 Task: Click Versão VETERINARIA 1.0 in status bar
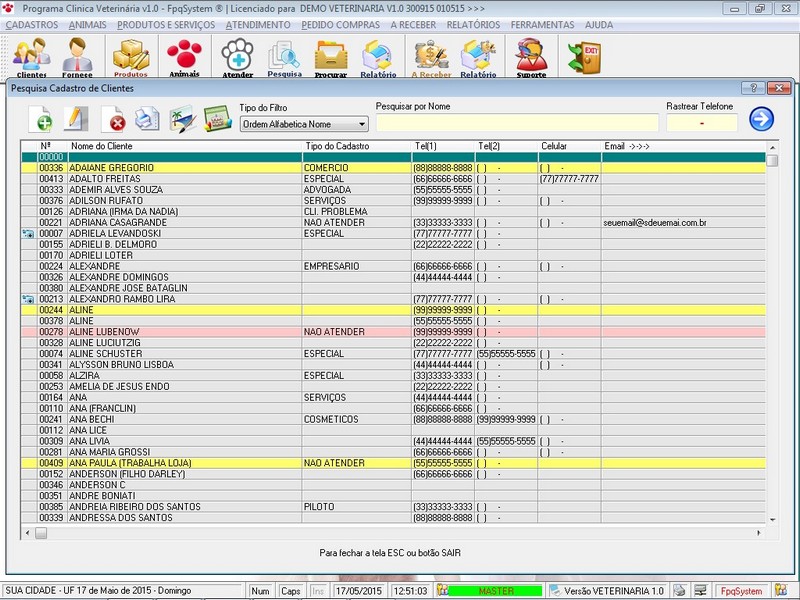613,591
